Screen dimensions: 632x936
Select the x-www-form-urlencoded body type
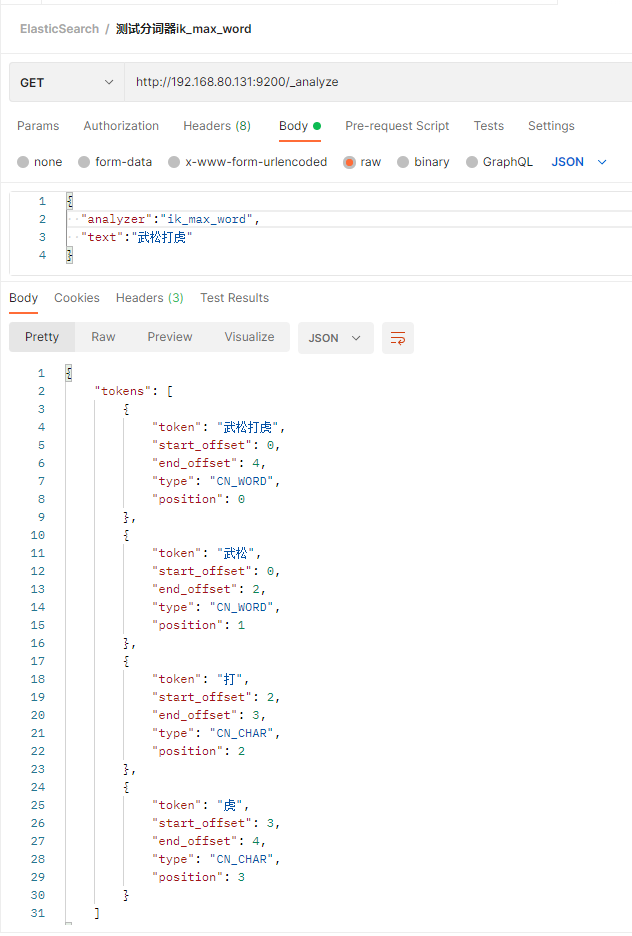(x=248, y=162)
